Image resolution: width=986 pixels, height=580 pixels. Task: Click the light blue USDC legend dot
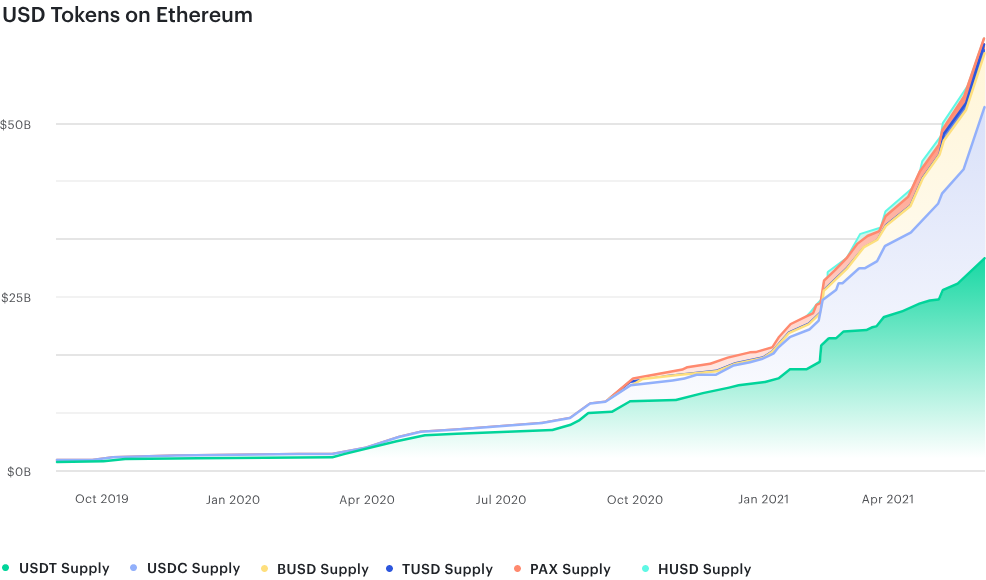[134, 569]
